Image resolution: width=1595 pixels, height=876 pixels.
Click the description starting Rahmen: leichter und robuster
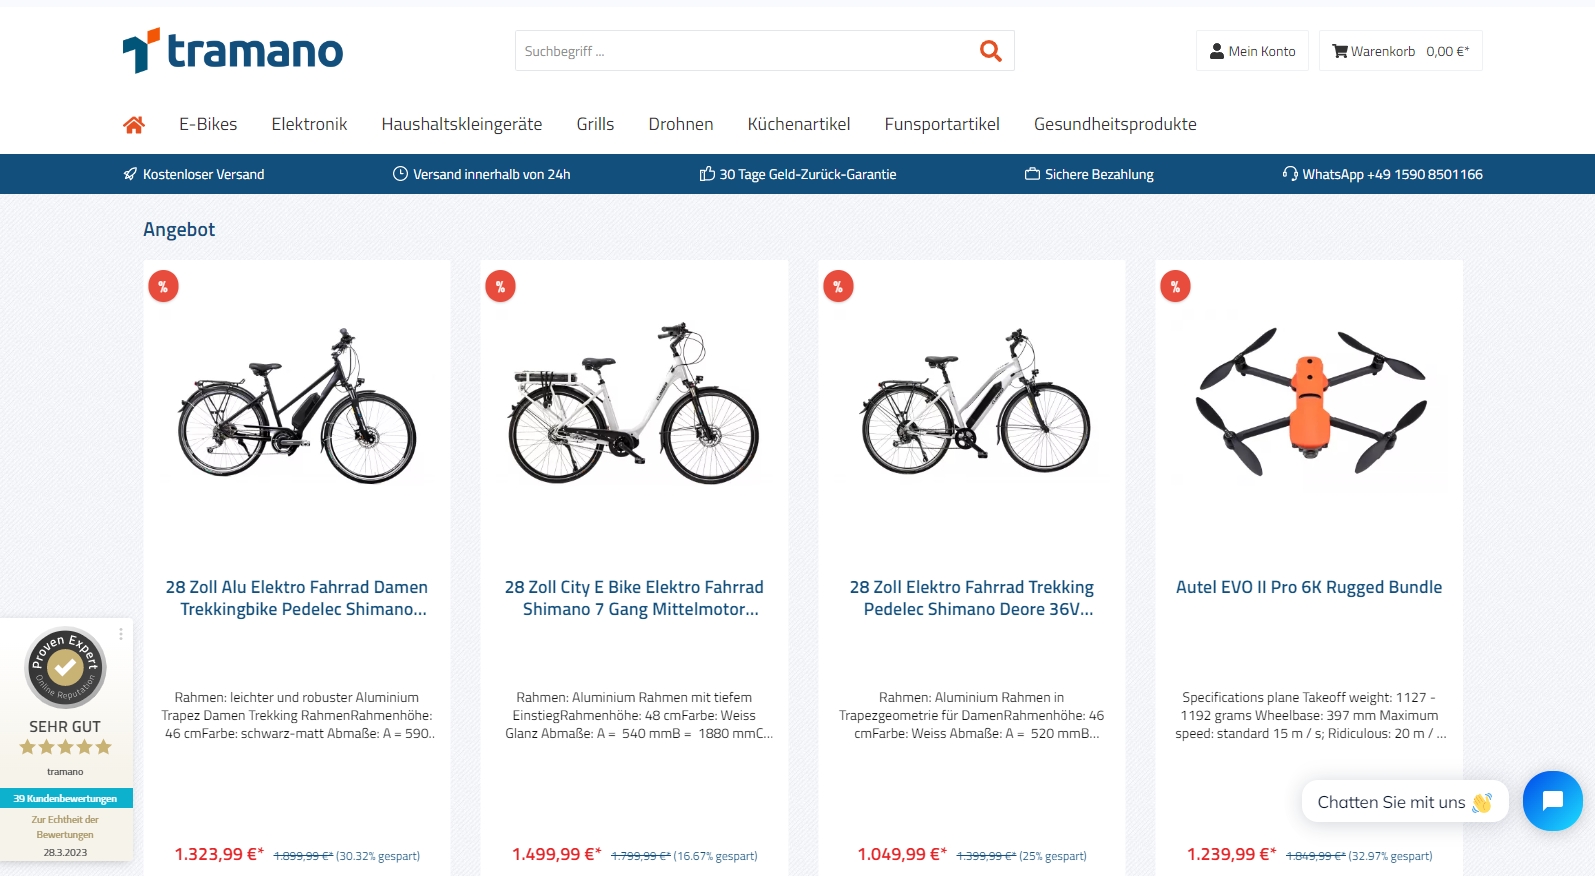[x=297, y=715]
